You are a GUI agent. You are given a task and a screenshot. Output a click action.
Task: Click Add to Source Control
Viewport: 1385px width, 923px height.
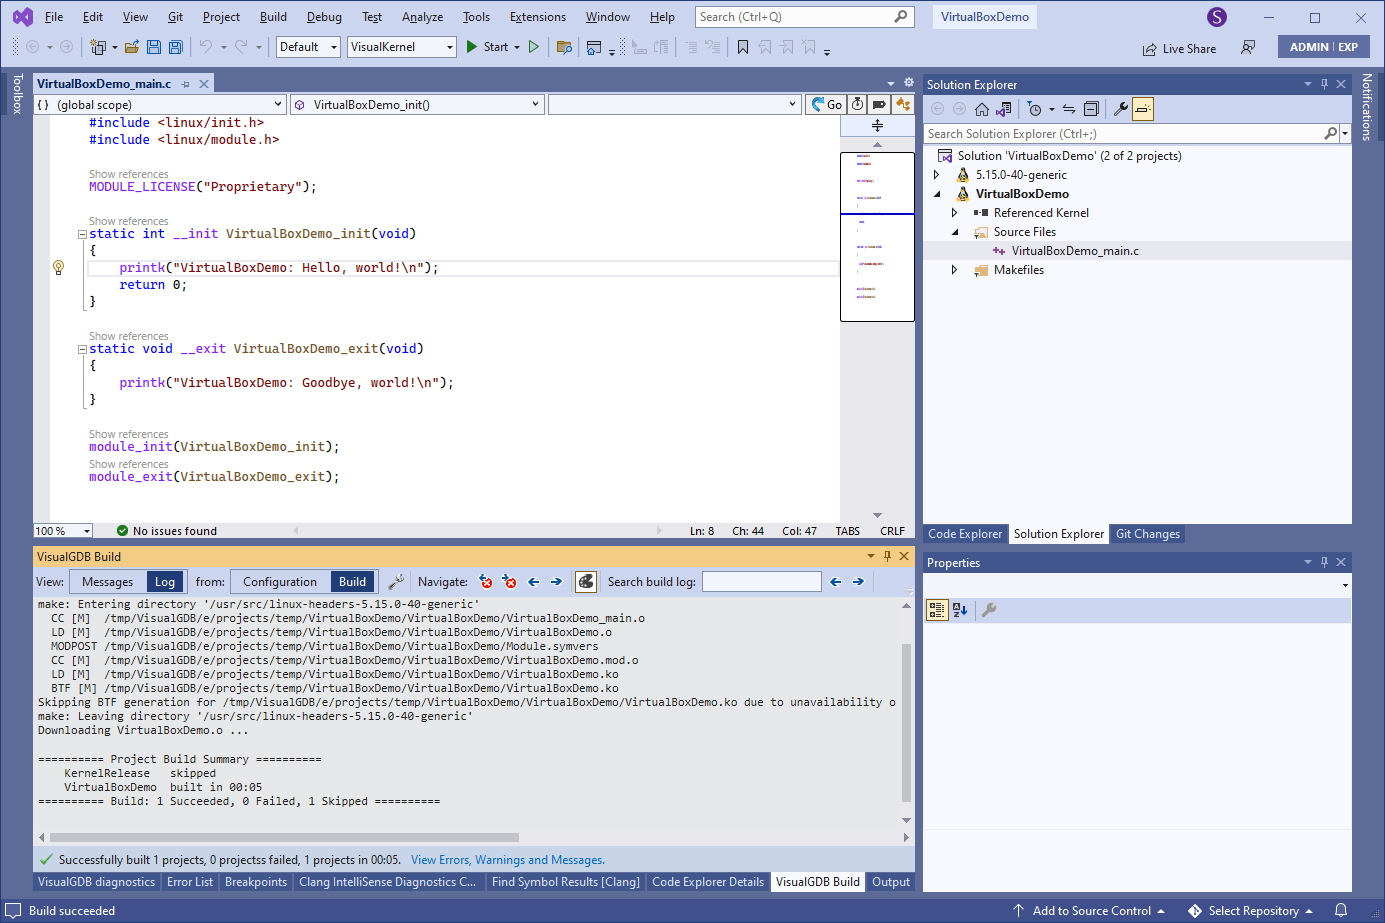[1089, 910]
